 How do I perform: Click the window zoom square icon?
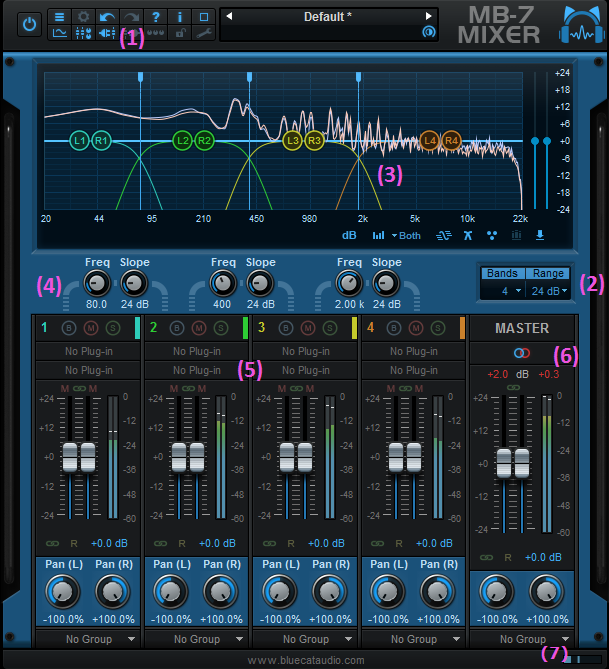coord(204,17)
